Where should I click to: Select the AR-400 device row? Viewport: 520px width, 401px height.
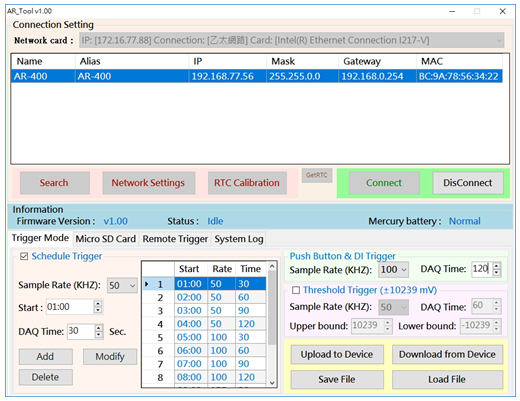point(257,76)
